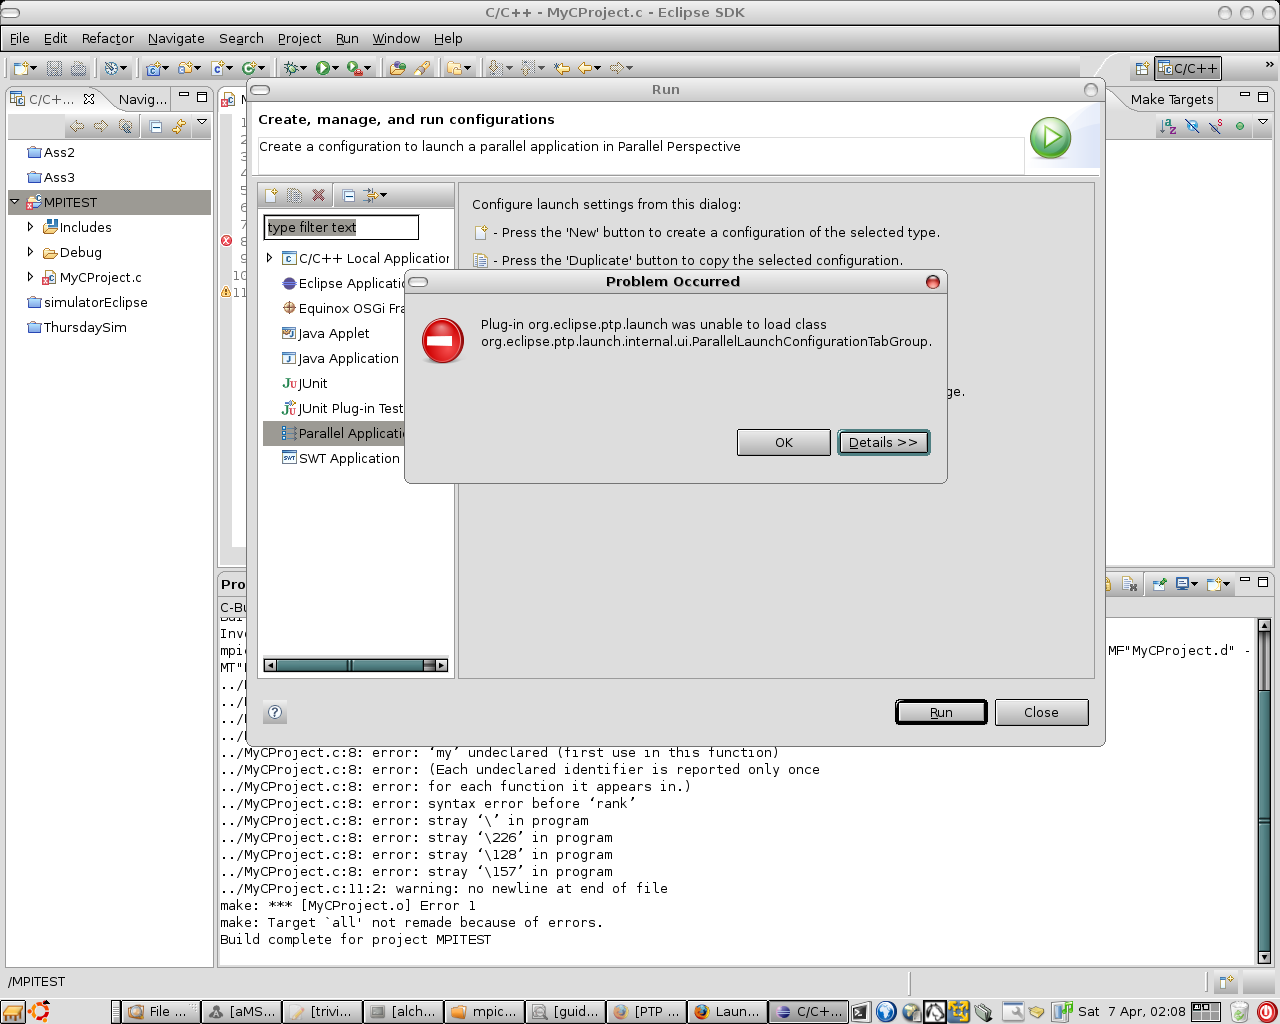Click the Run button in Run dialog
1280x1024 pixels.
(941, 712)
